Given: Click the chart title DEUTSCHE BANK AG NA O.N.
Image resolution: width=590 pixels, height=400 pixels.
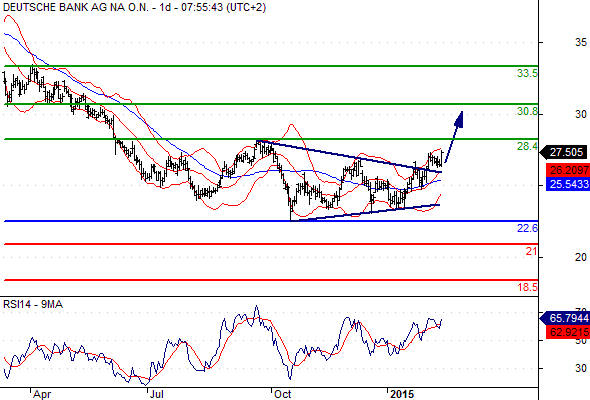Looking at the screenshot, I should [x=75, y=7].
